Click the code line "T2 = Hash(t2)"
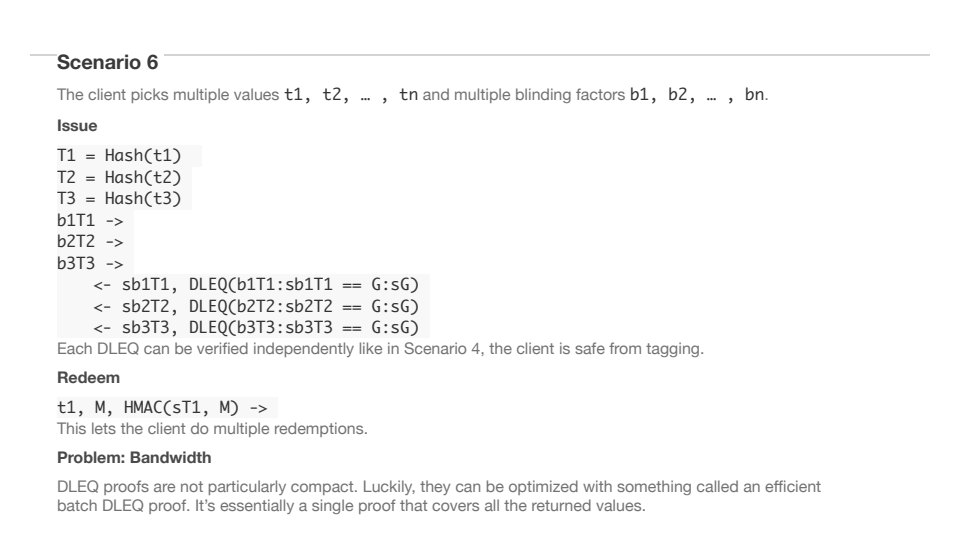This screenshot has height=540, width=960. click(x=119, y=177)
